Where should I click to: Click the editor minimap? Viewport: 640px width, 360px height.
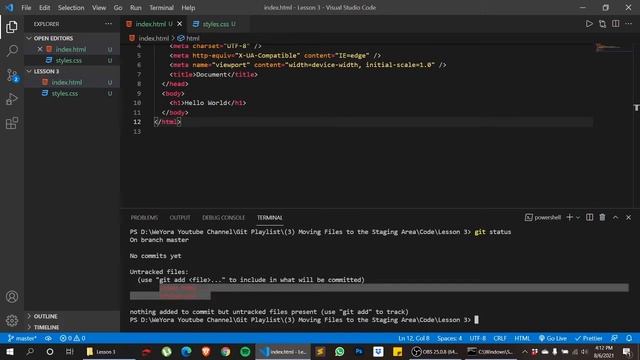point(613,47)
